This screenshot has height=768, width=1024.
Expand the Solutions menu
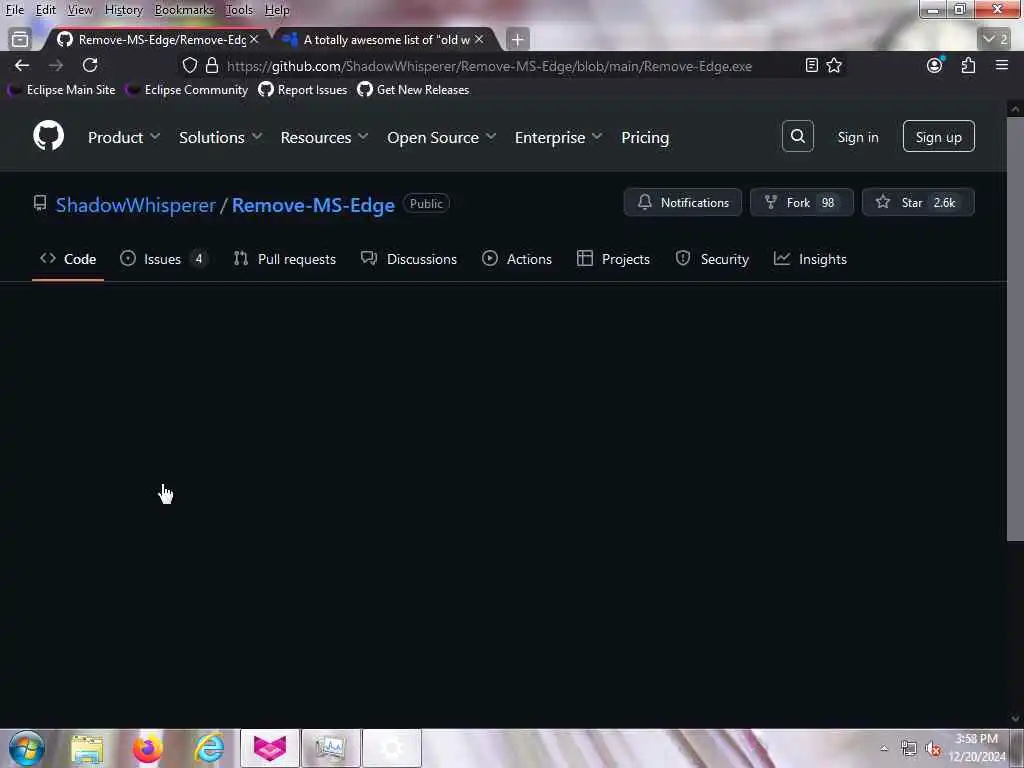[x=220, y=137]
